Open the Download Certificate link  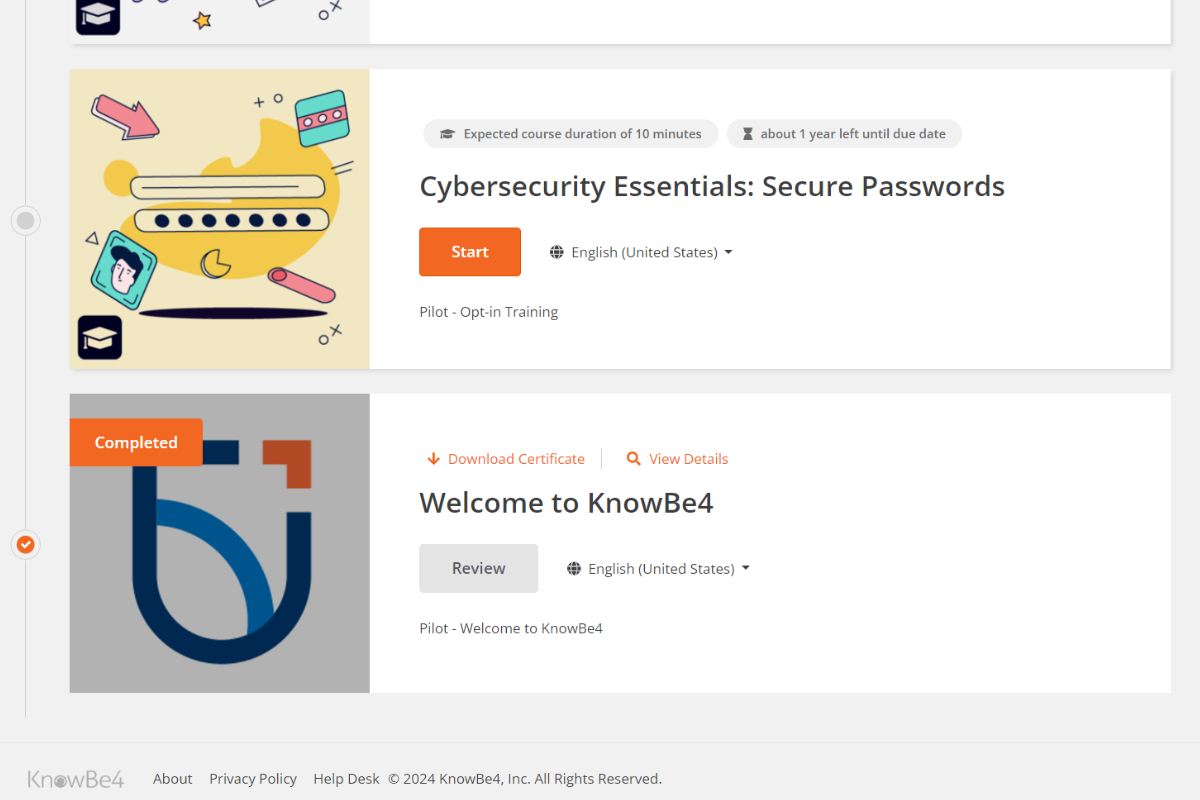pyautogui.click(x=515, y=459)
